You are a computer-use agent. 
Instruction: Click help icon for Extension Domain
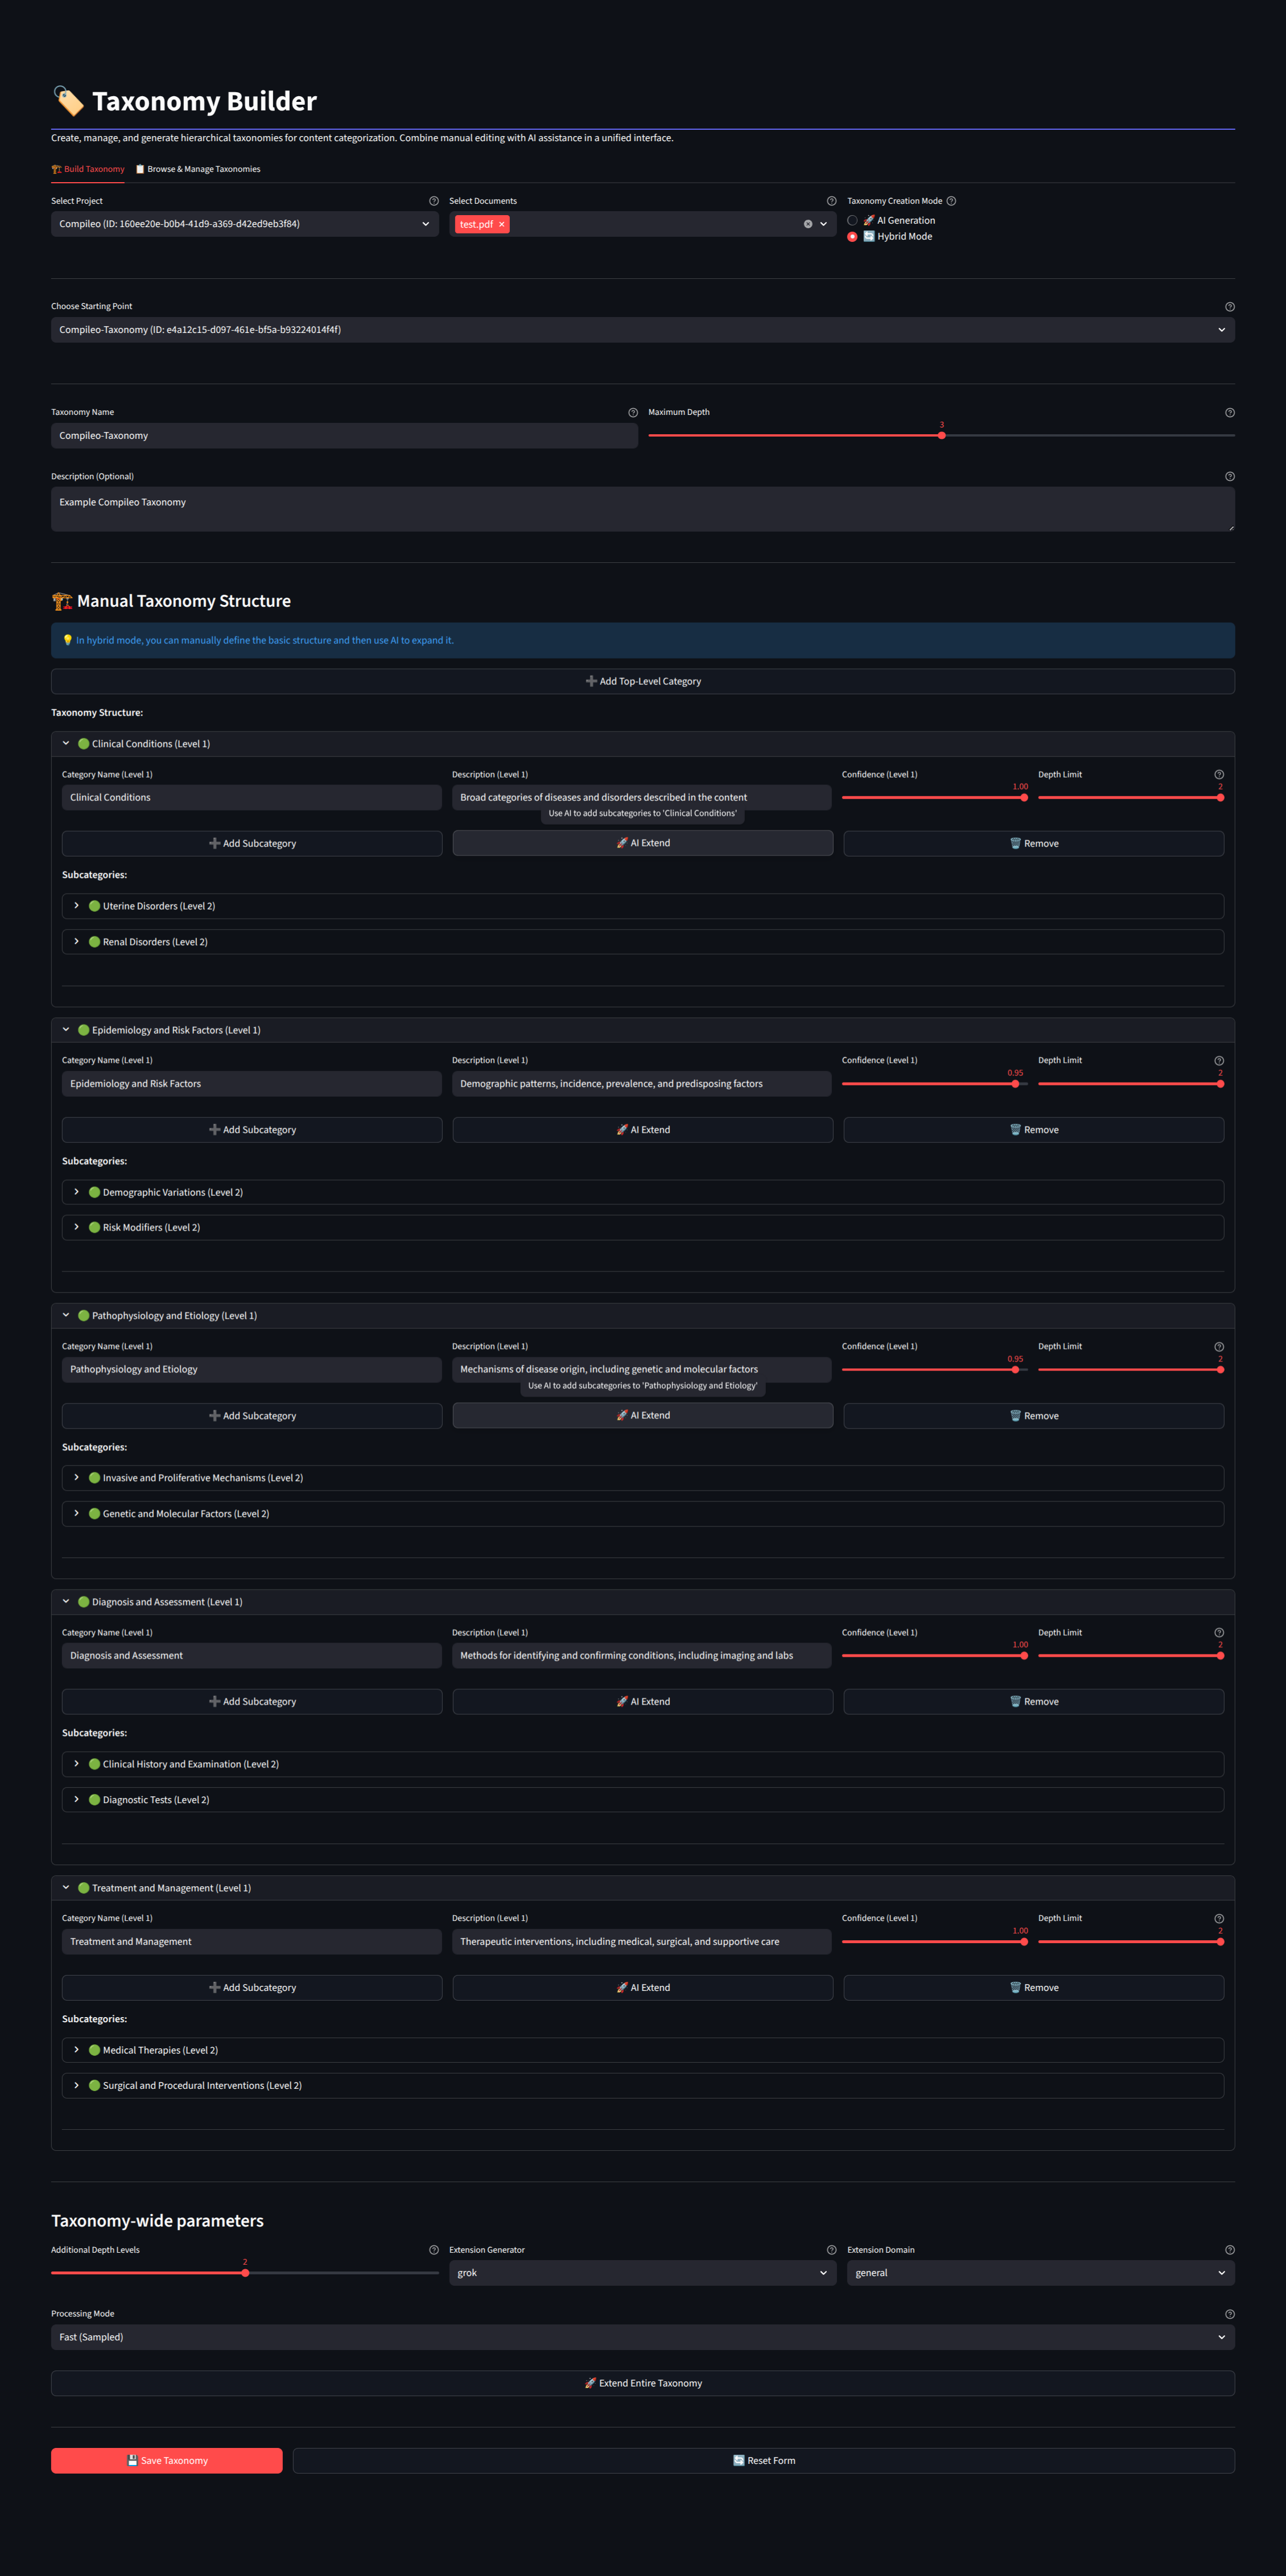[1229, 2250]
